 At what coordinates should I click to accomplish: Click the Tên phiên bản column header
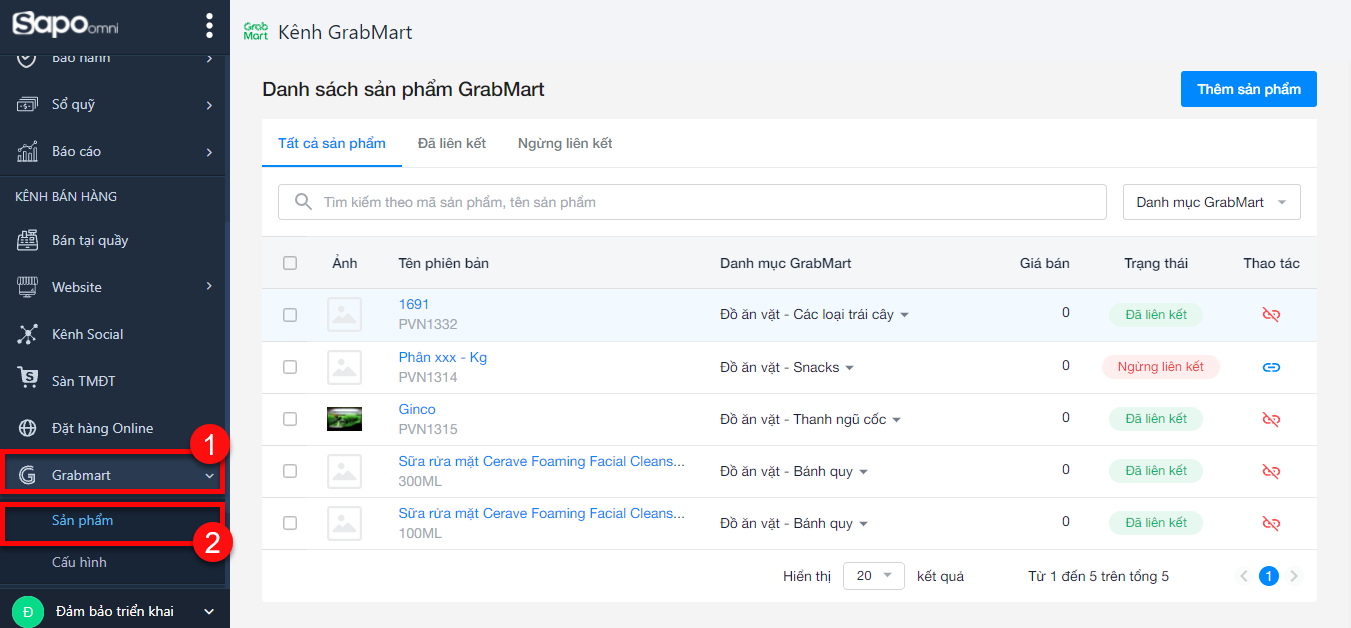(x=443, y=263)
